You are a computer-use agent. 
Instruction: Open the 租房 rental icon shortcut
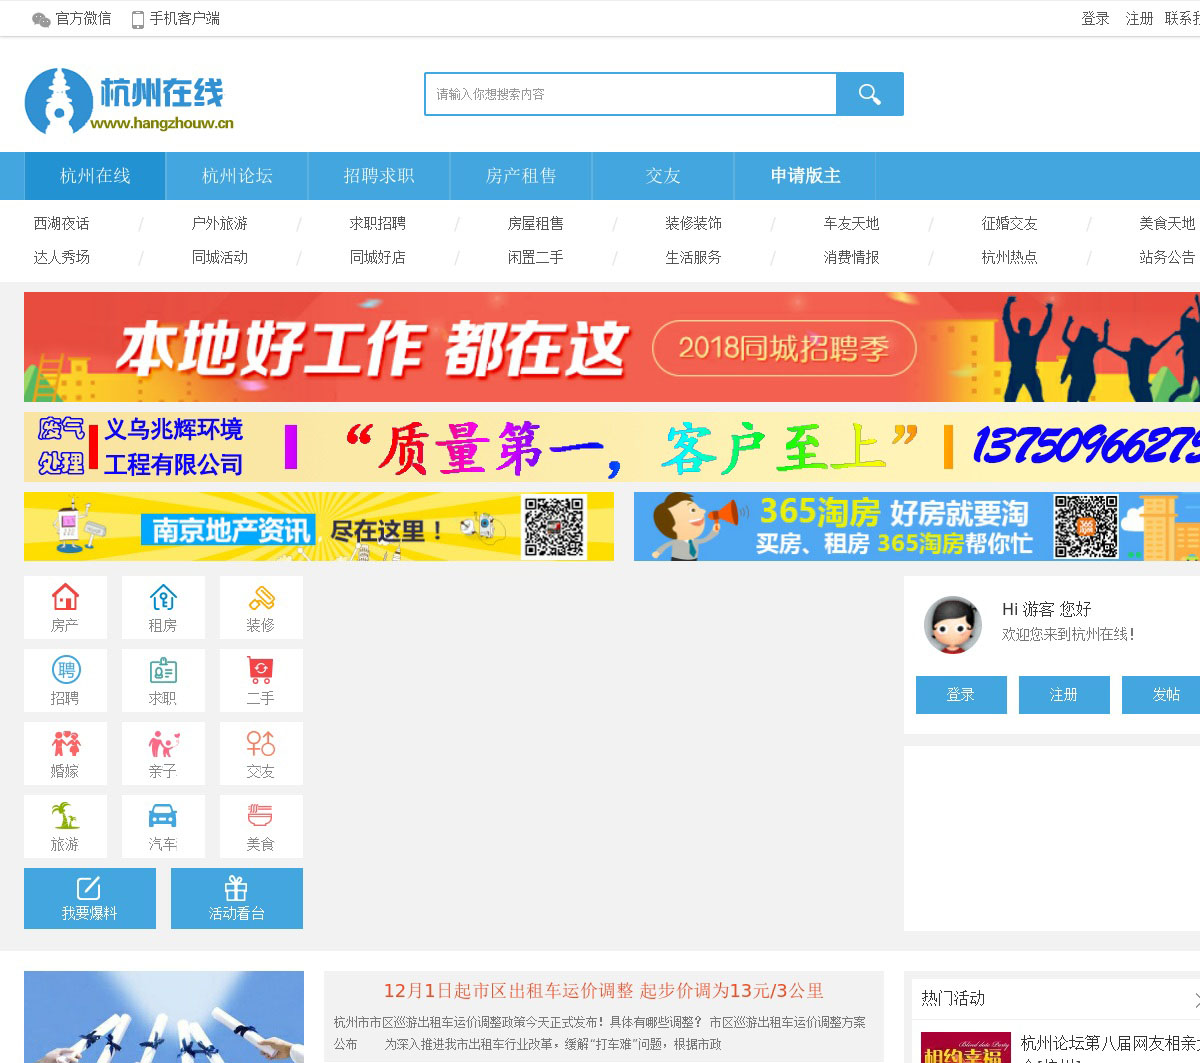163,598
